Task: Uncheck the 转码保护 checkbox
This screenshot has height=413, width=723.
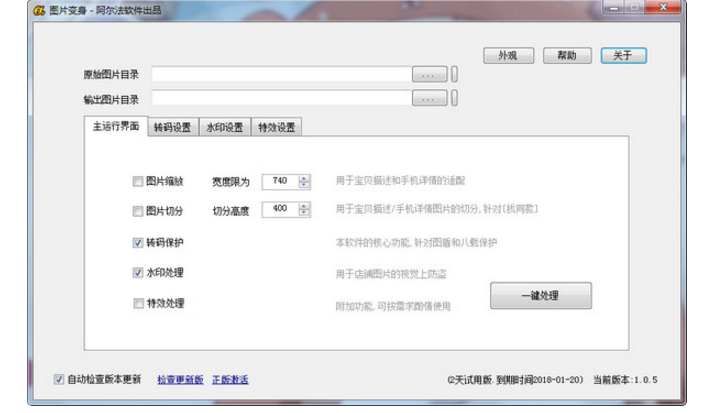Action: tap(137, 242)
